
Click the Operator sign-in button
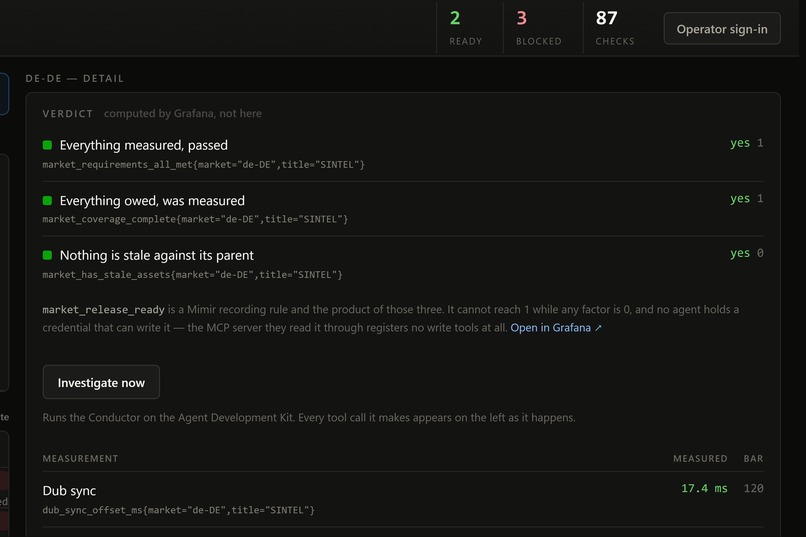coord(722,29)
